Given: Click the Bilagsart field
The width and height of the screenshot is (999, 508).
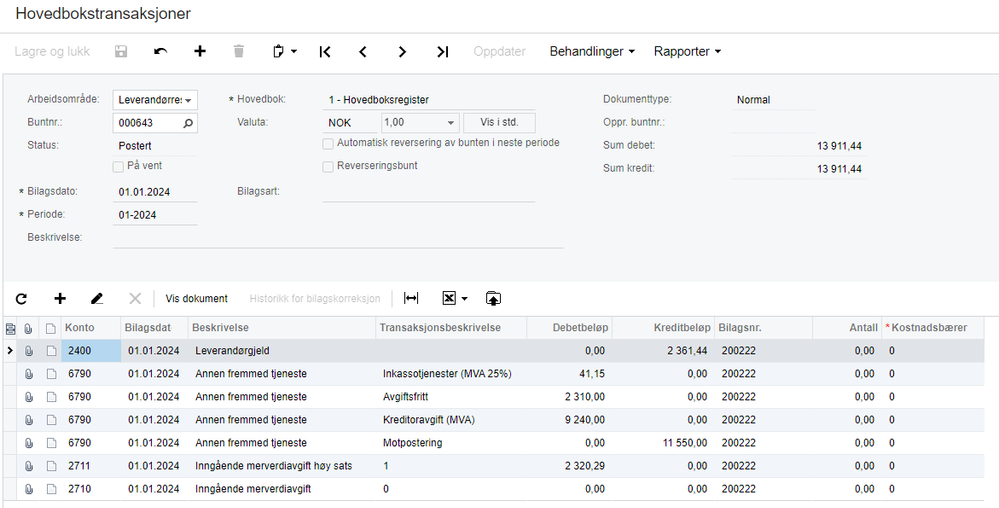Looking at the screenshot, I should point(428,192).
